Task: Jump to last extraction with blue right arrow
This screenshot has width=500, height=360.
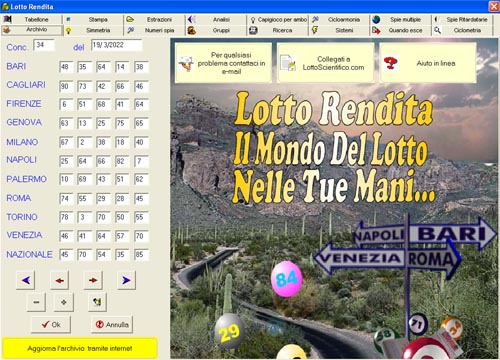Action: tap(126, 280)
